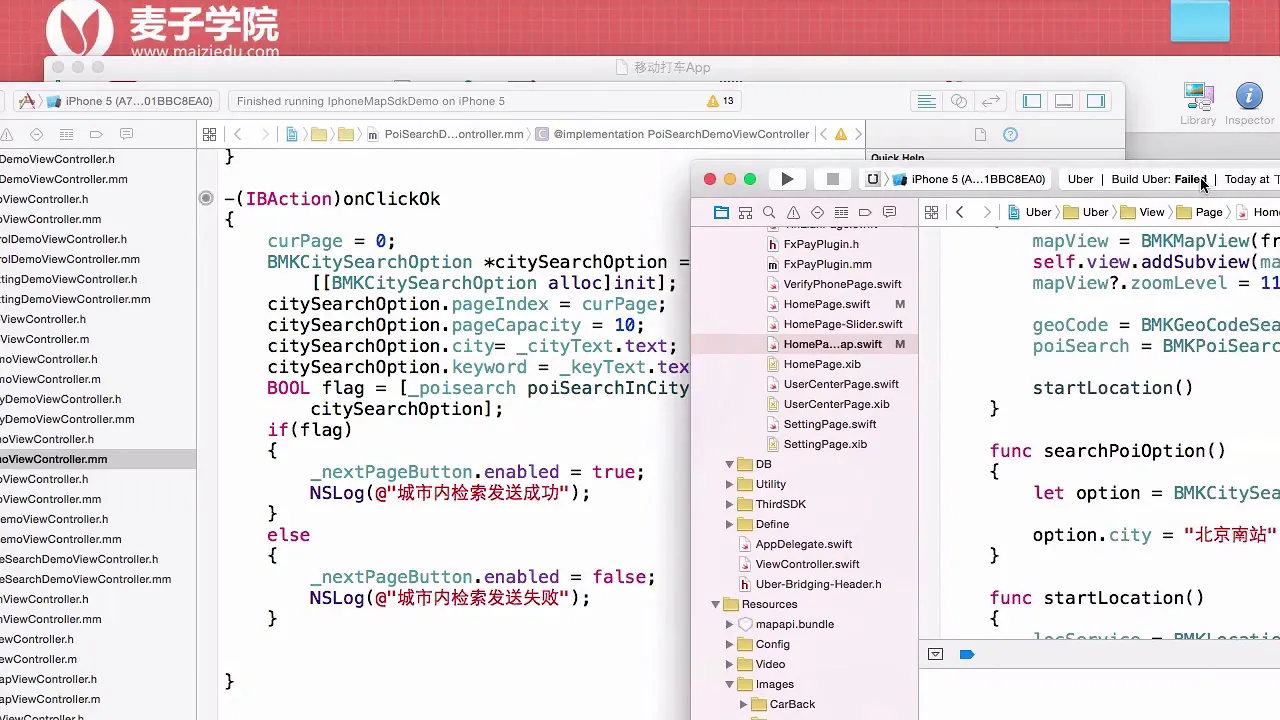Go back in Uber editor history
The height and width of the screenshot is (720, 1280).
[960, 212]
